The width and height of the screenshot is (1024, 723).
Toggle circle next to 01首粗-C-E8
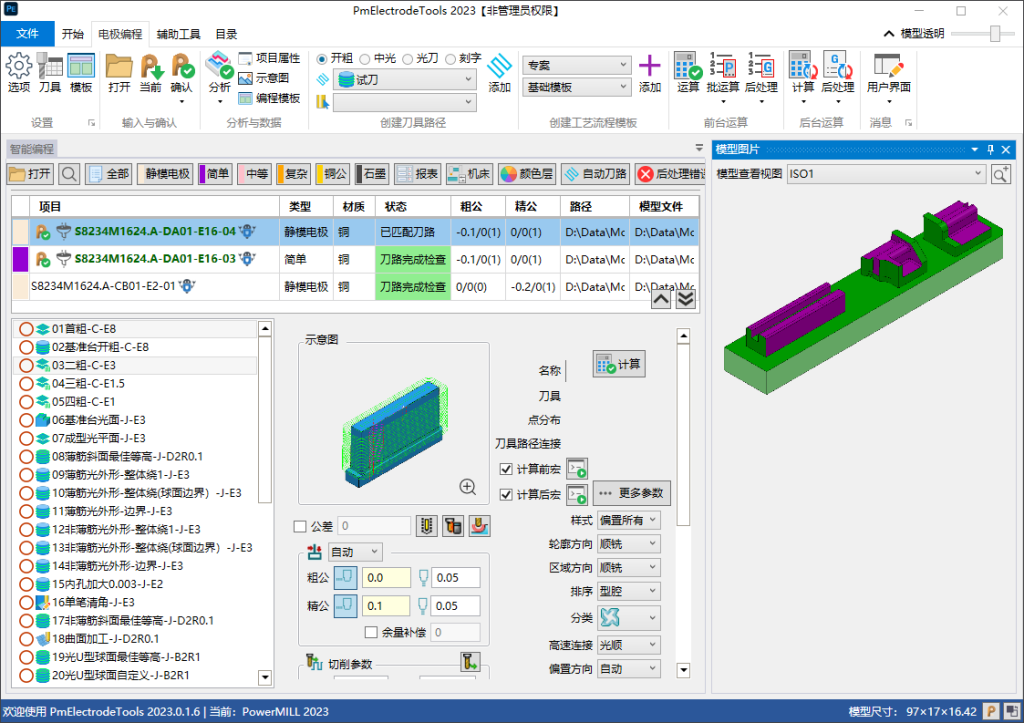26,329
